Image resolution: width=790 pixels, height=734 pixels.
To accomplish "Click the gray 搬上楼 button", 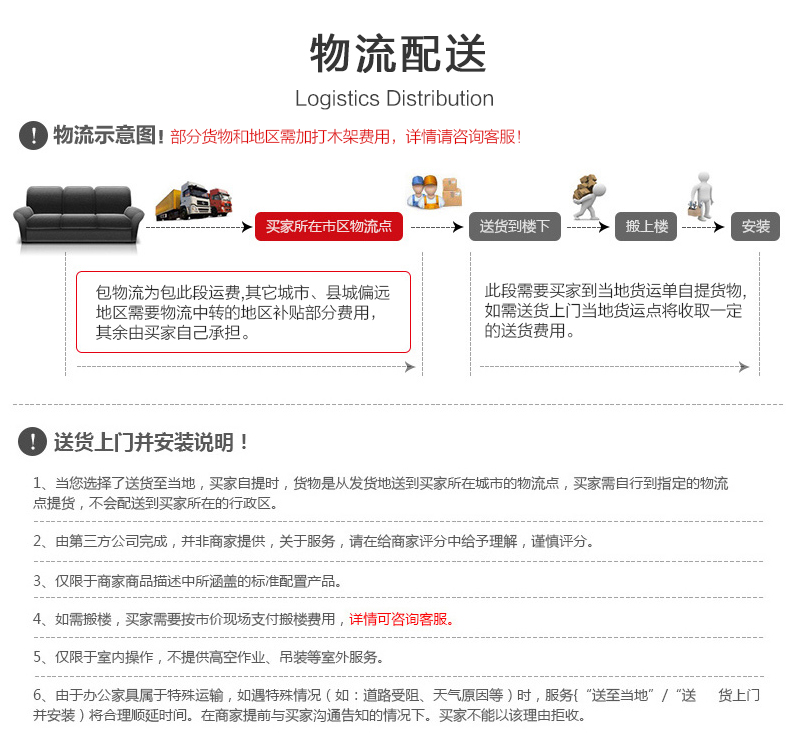I will 646,227.
